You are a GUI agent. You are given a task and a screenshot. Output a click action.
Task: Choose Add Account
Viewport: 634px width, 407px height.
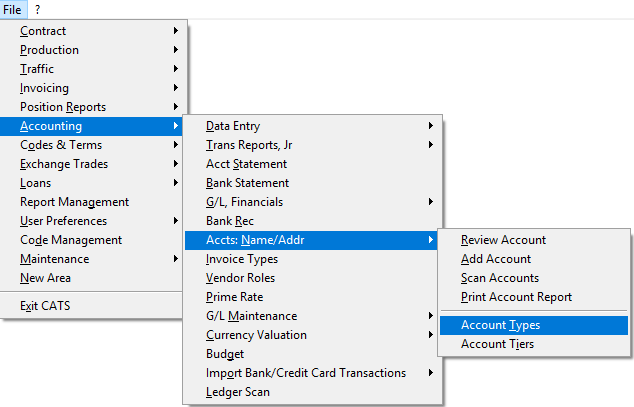coord(534,259)
